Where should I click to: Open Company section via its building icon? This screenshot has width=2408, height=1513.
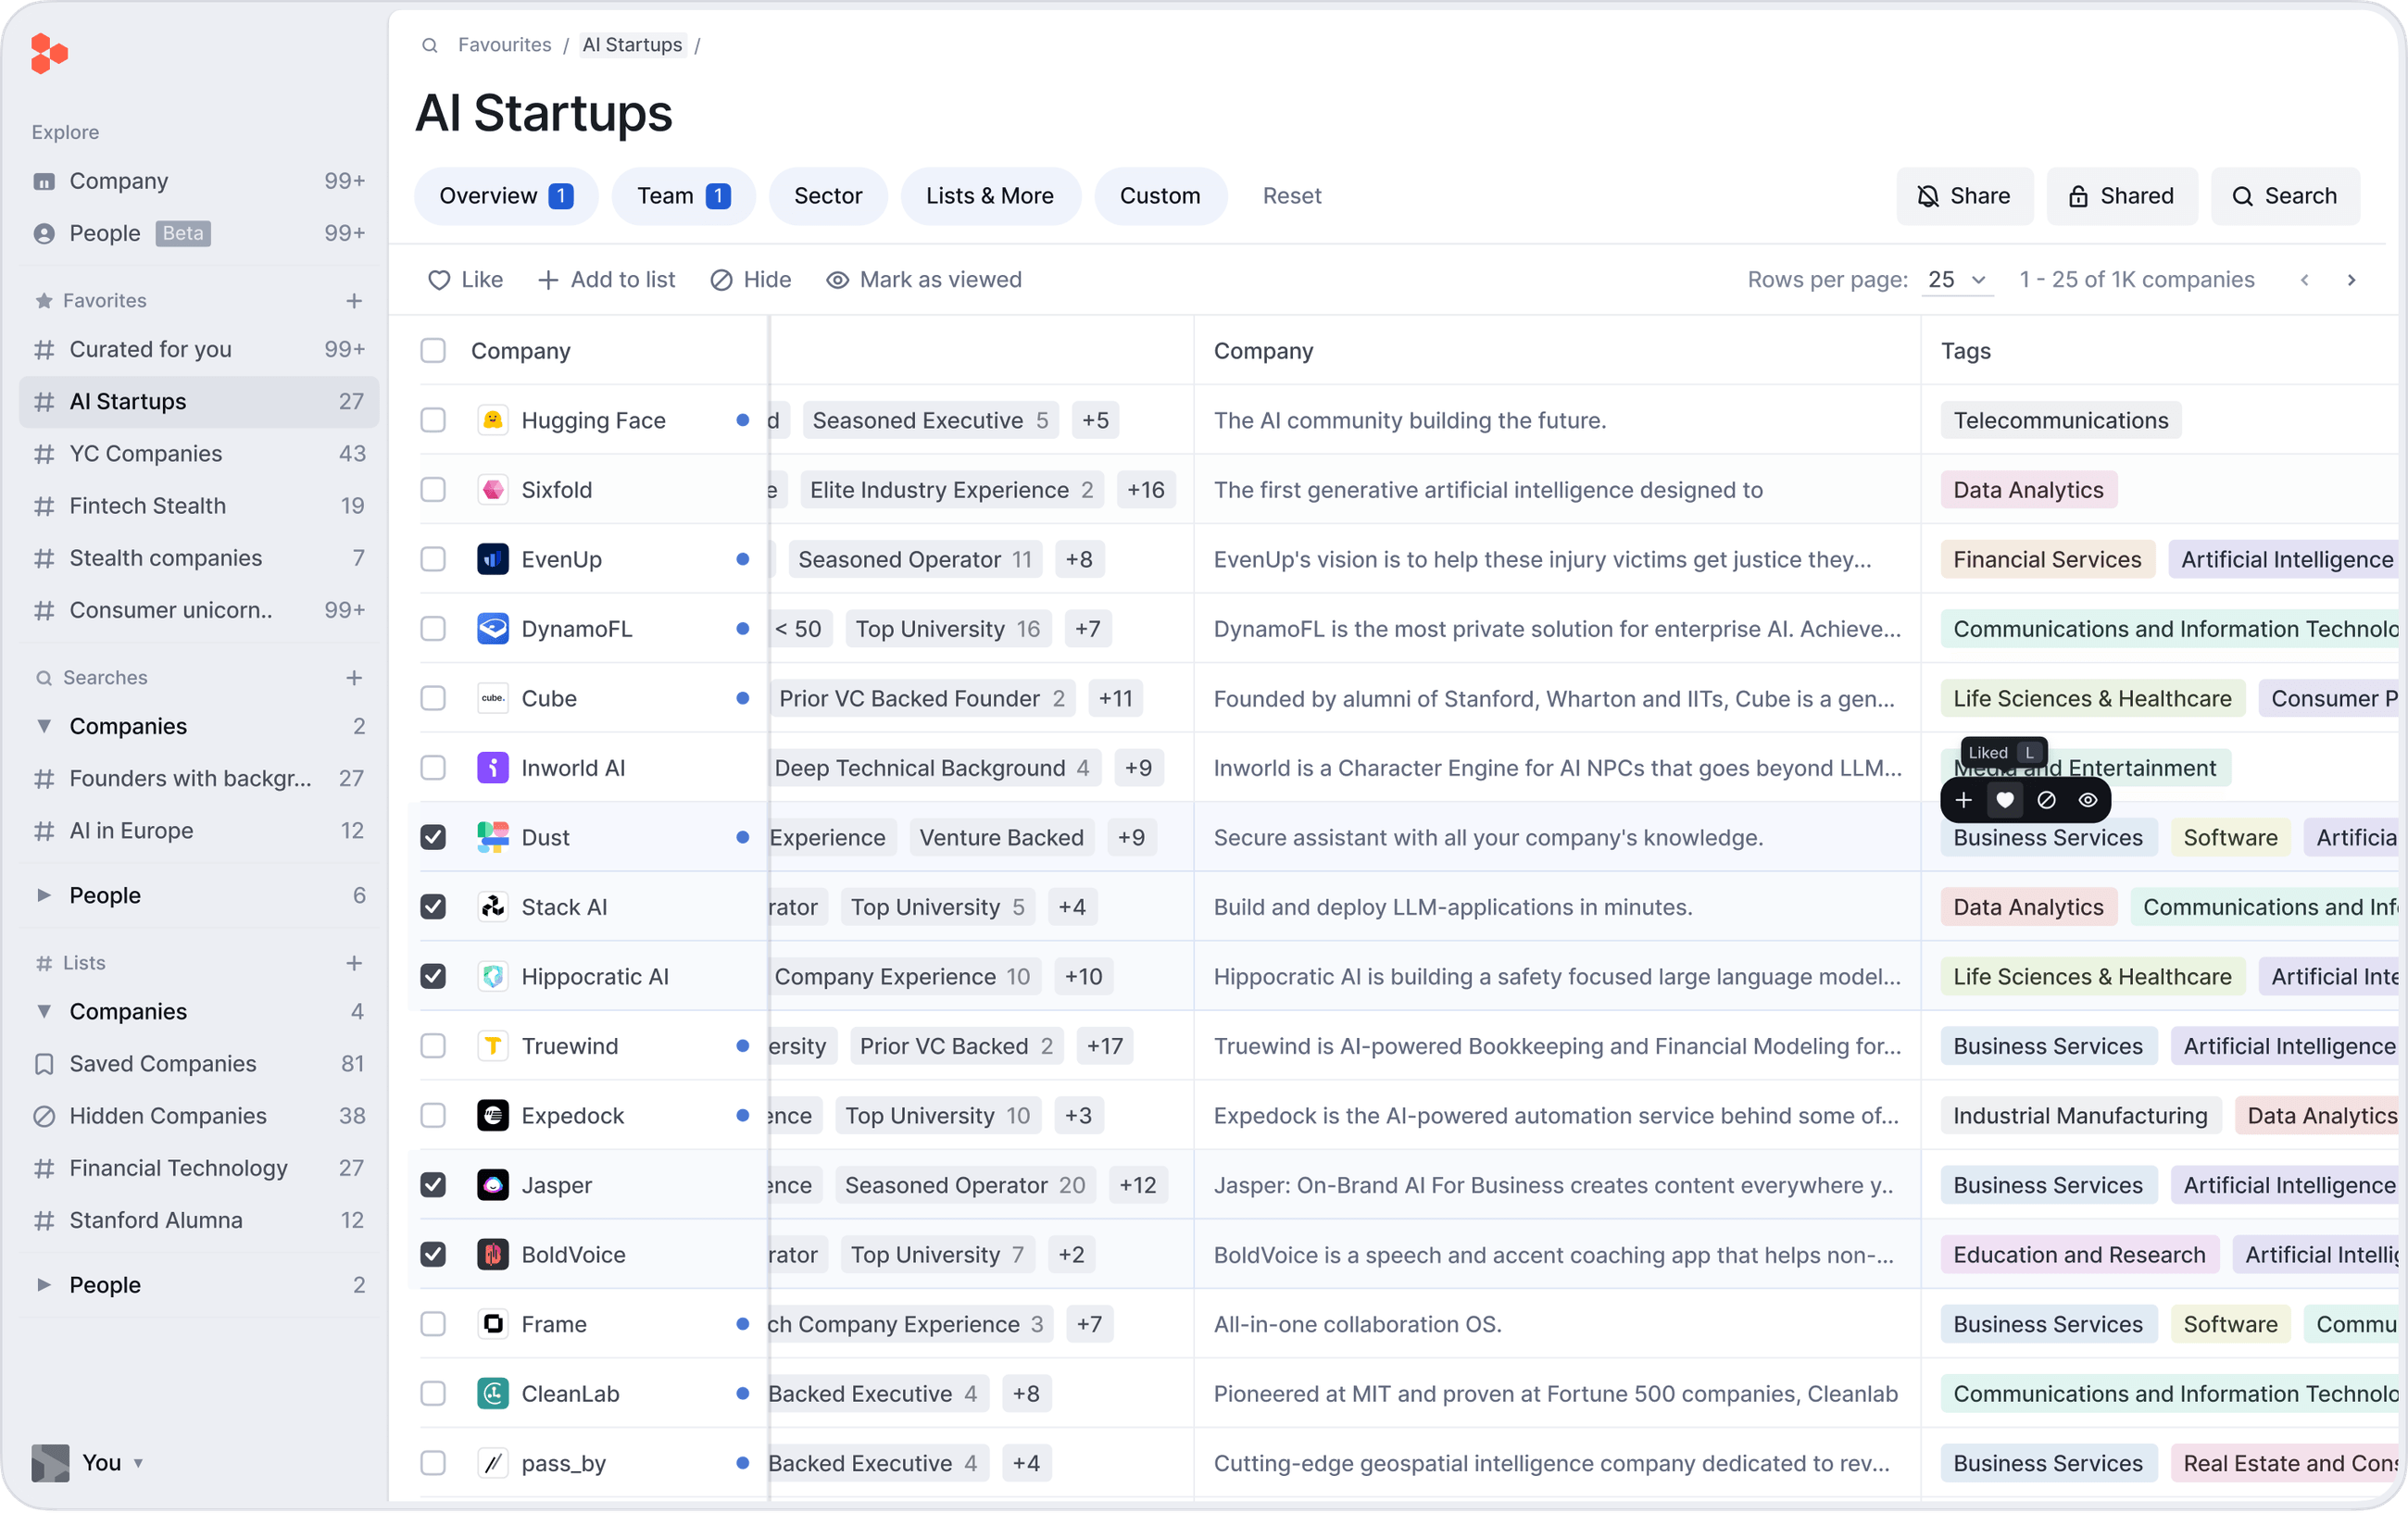pyautogui.click(x=44, y=181)
